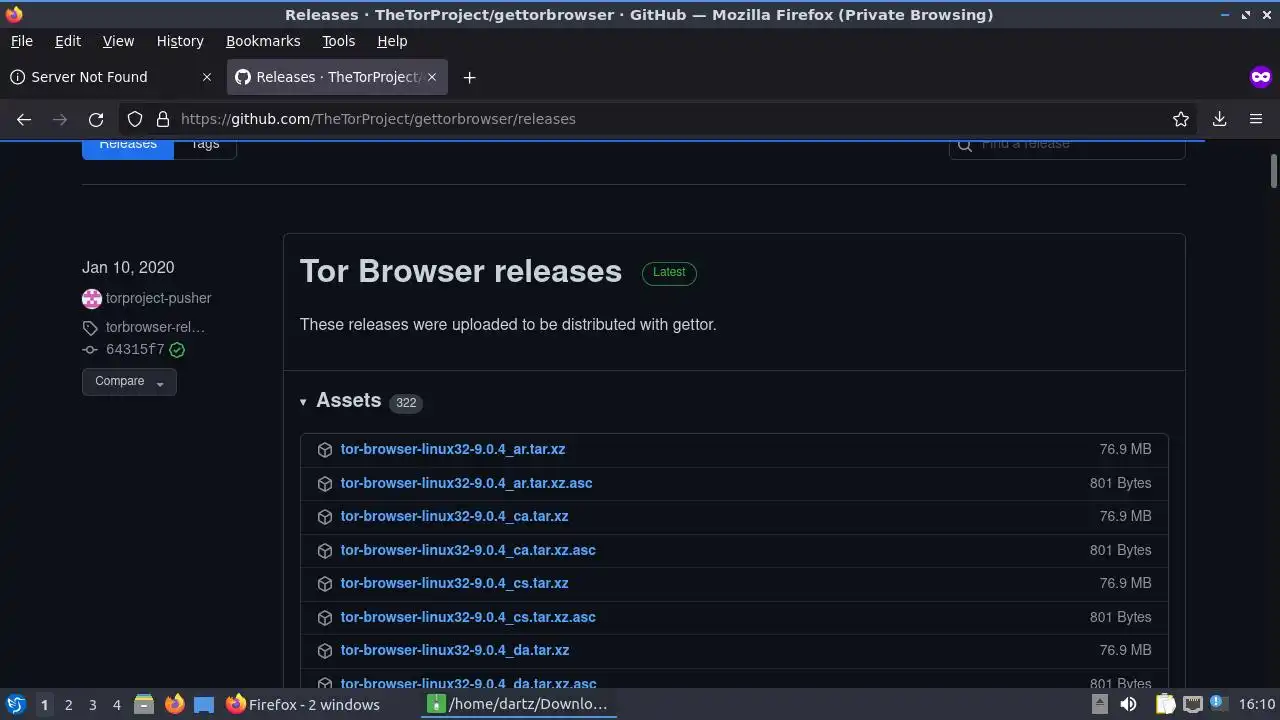The image size is (1280, 720).
Task: Open the Firefox hamburger application menu
Action: [1256, 119]
